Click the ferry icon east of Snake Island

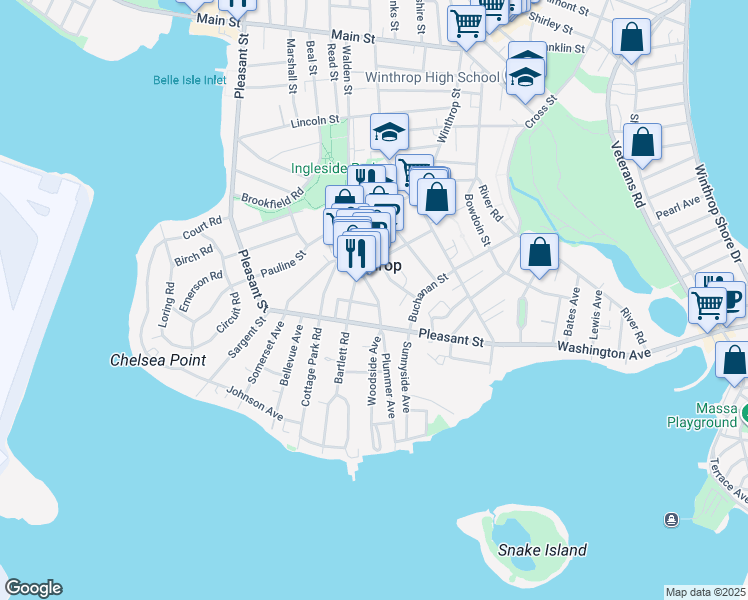[669, 519]
